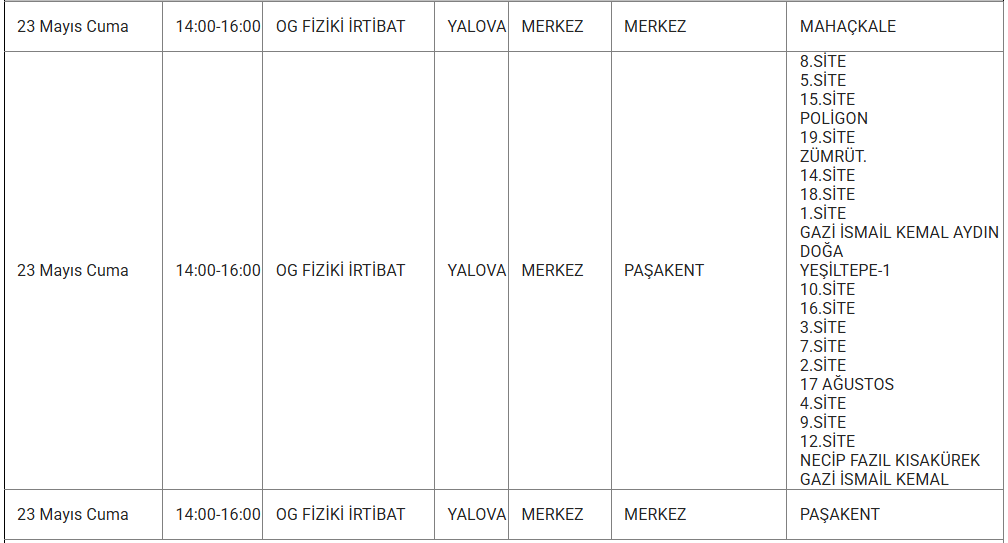
Task: Click the 15.SİTE entry
Action: click(x=827, y=99)
